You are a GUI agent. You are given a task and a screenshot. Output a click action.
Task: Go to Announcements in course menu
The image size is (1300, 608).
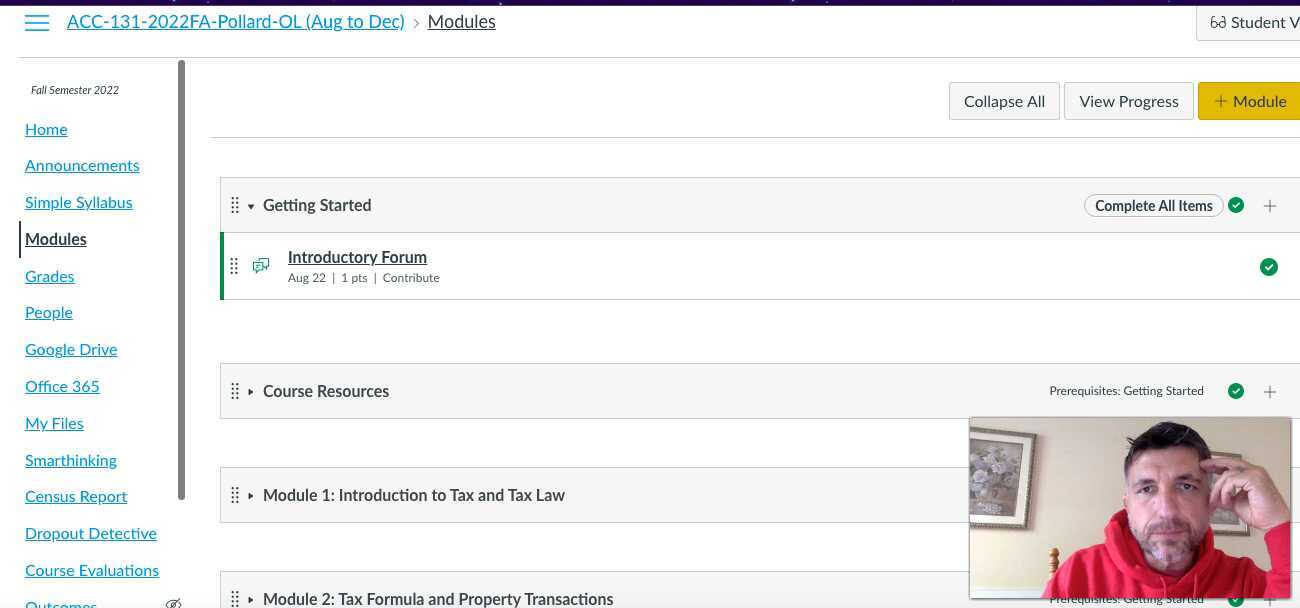click(82, 166)
